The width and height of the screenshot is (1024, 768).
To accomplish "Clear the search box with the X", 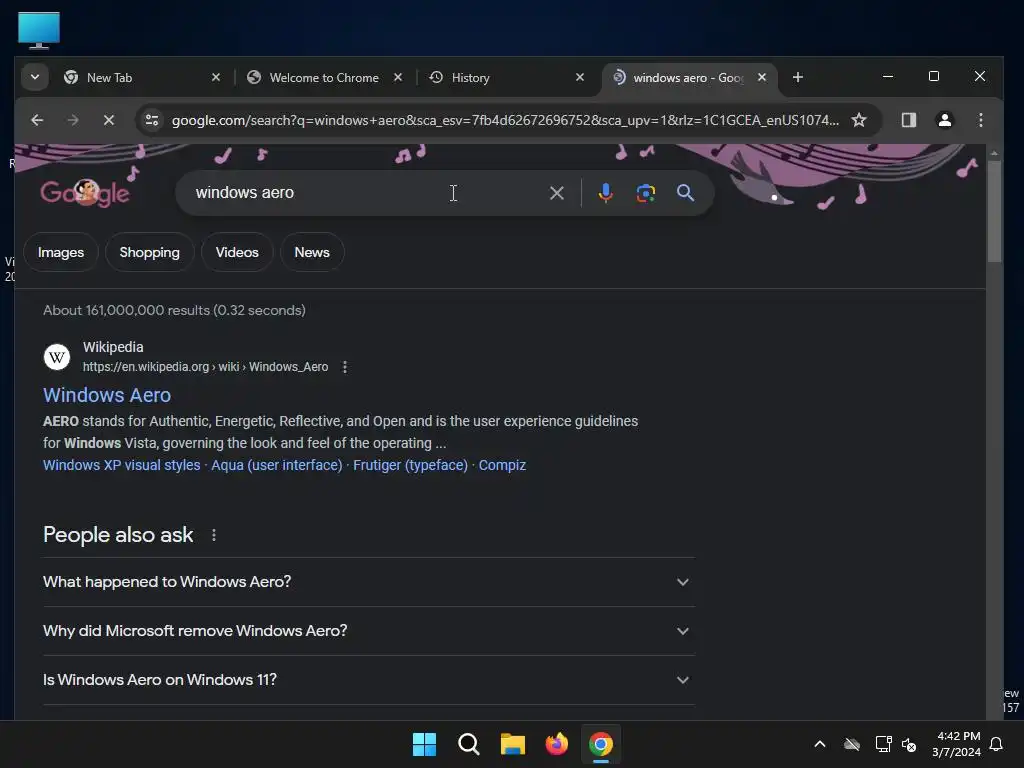I will pyautogui.click(x=556, y=193).
